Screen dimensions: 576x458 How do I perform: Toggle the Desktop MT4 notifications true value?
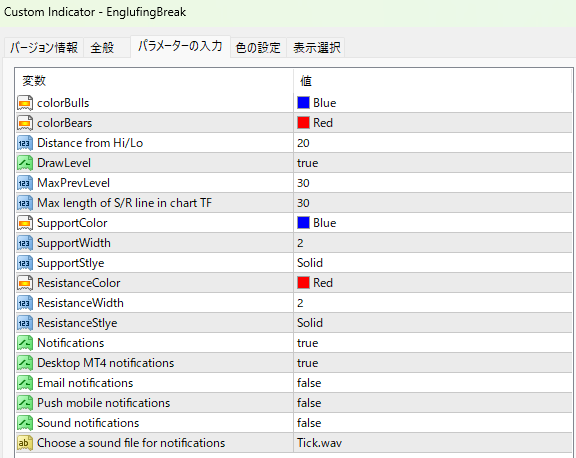[x=433, y=363]
